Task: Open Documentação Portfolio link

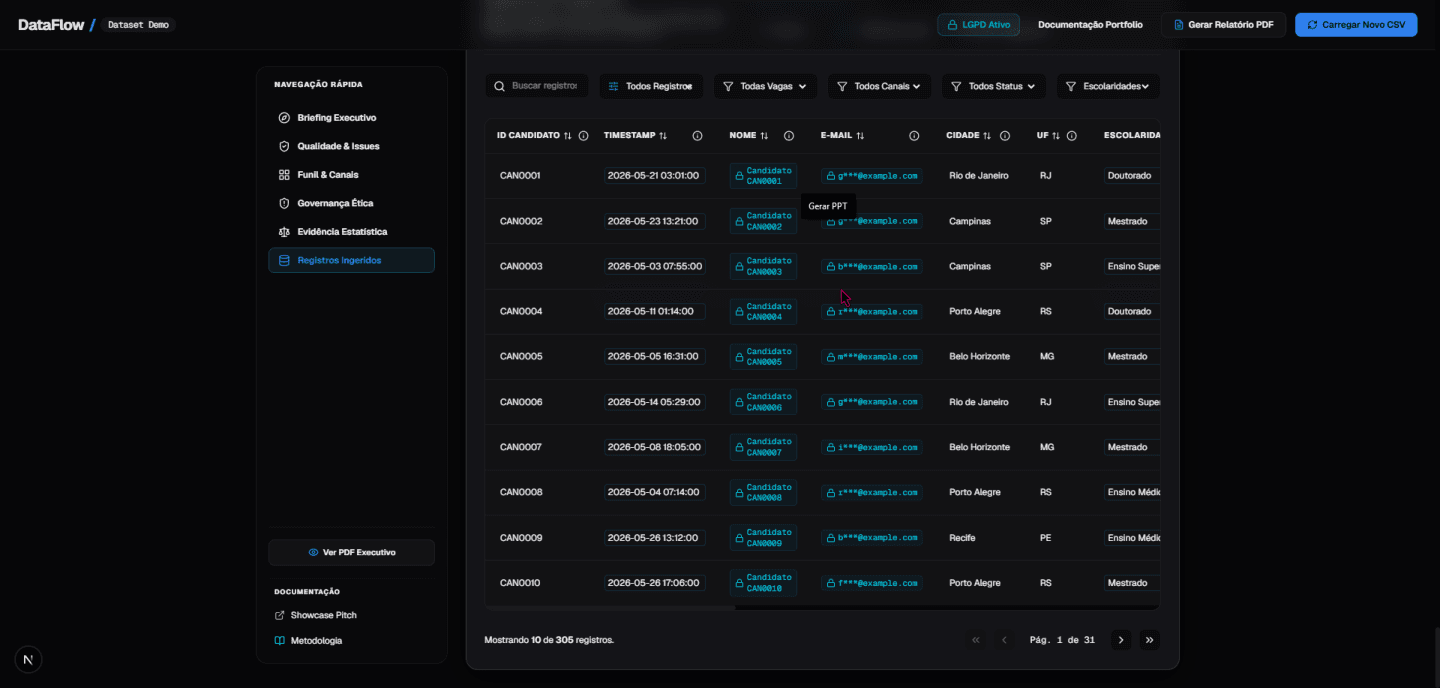Action: (1090, 25)
